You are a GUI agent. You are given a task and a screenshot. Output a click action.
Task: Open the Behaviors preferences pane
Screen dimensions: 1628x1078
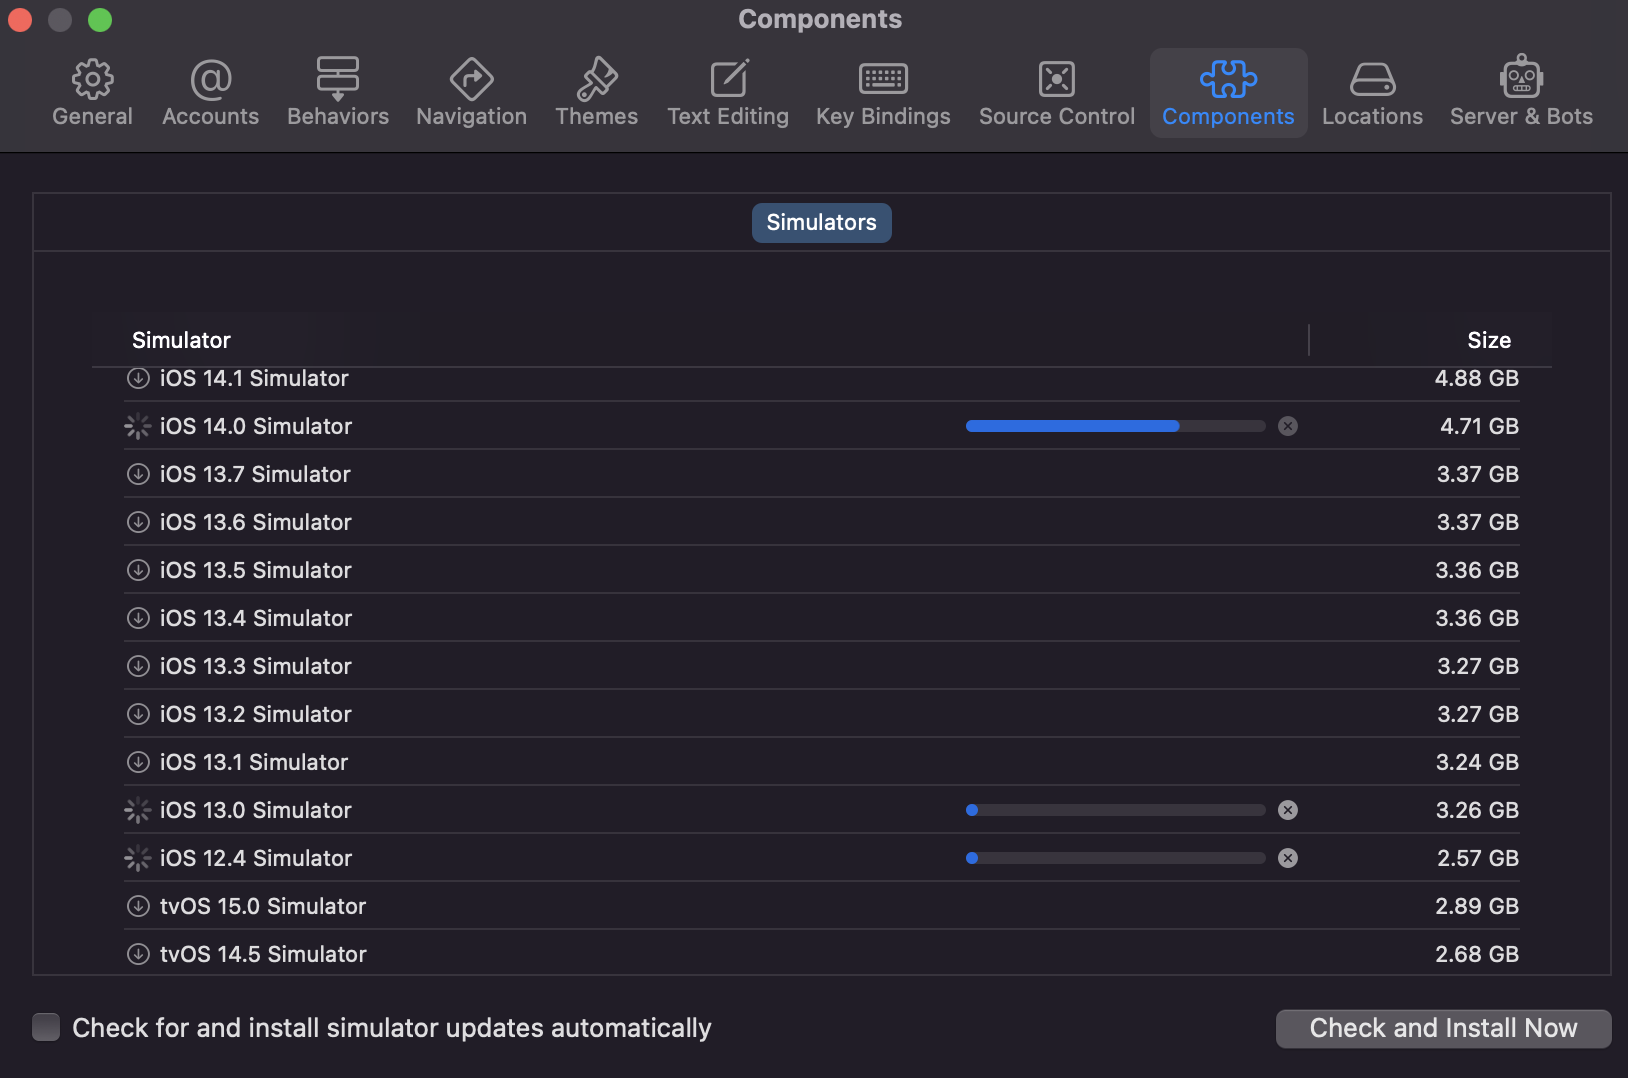click(338, 93)
